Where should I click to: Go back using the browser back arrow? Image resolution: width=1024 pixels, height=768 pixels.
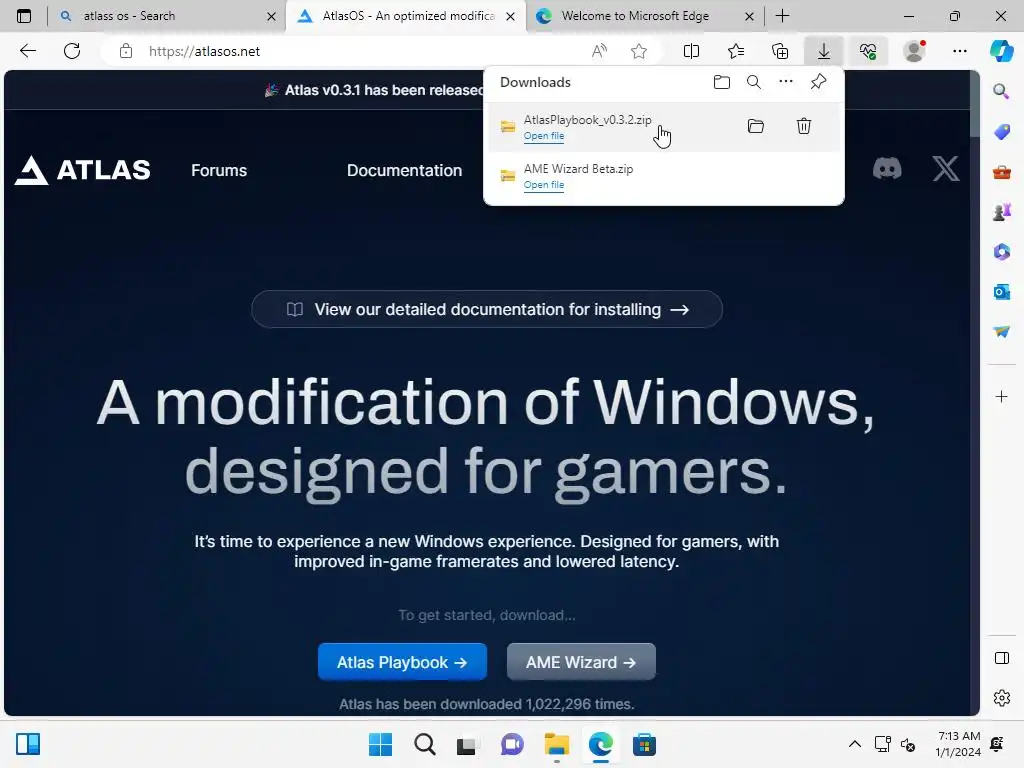tap(27, 51)
